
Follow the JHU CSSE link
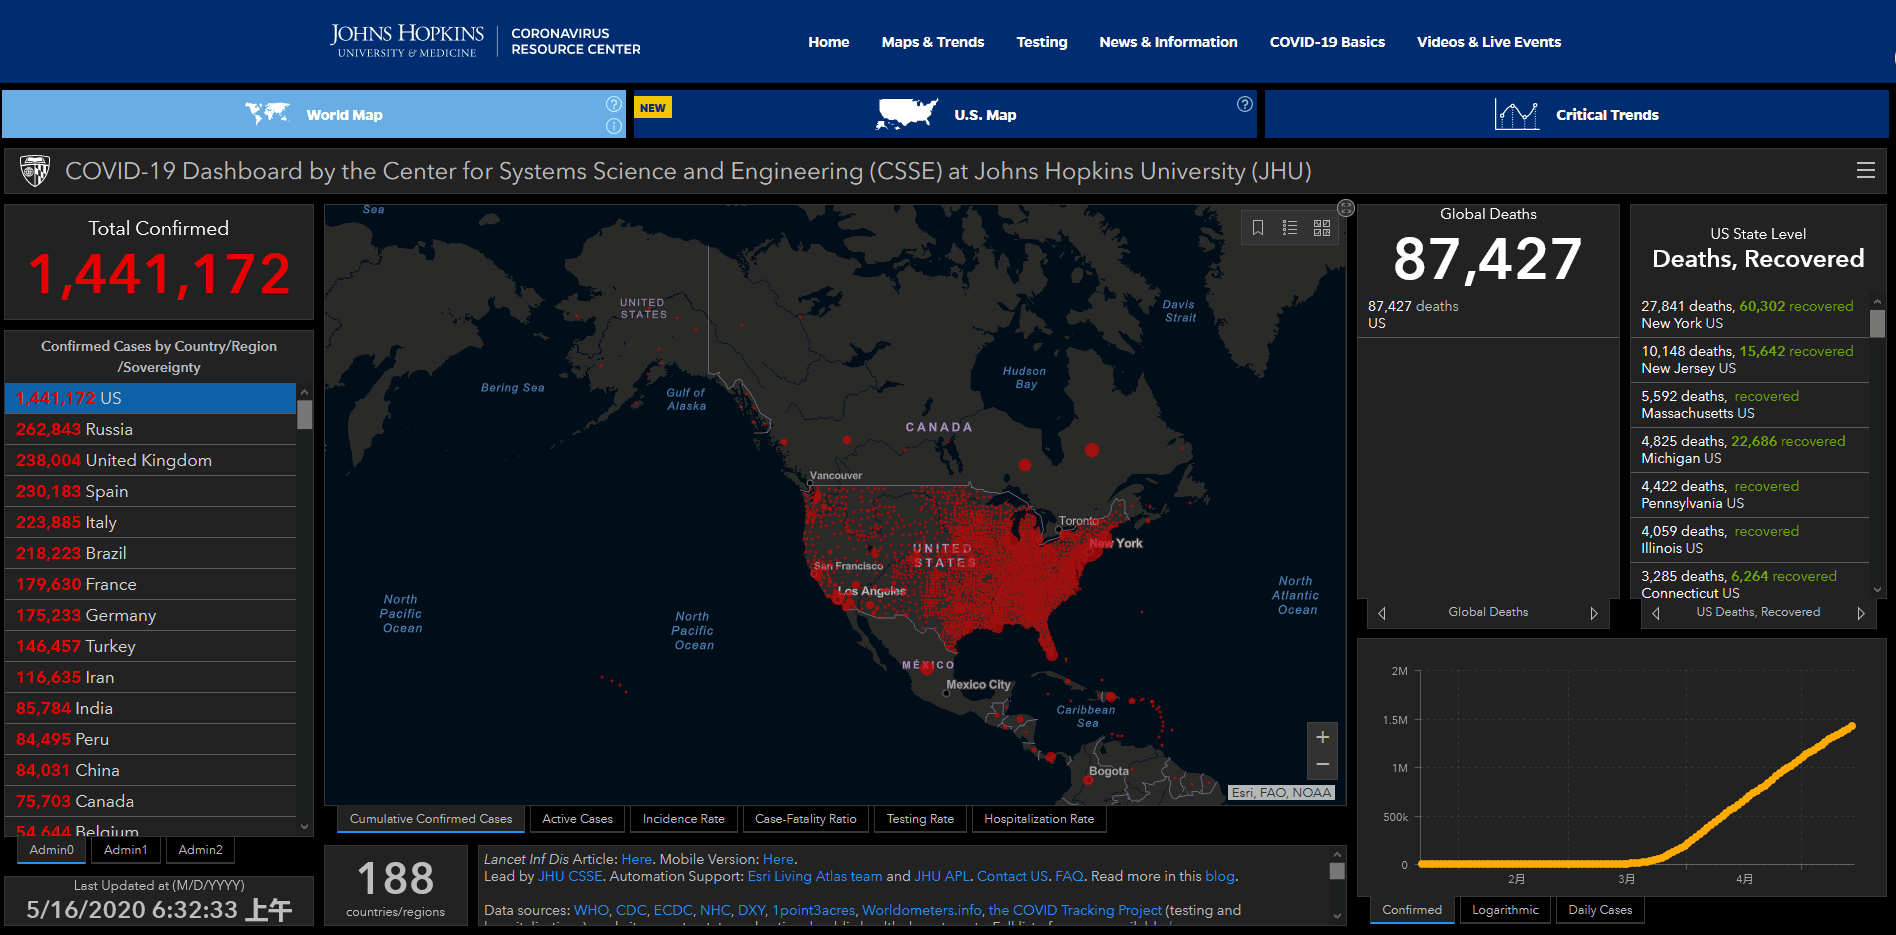tap(570, 876)
